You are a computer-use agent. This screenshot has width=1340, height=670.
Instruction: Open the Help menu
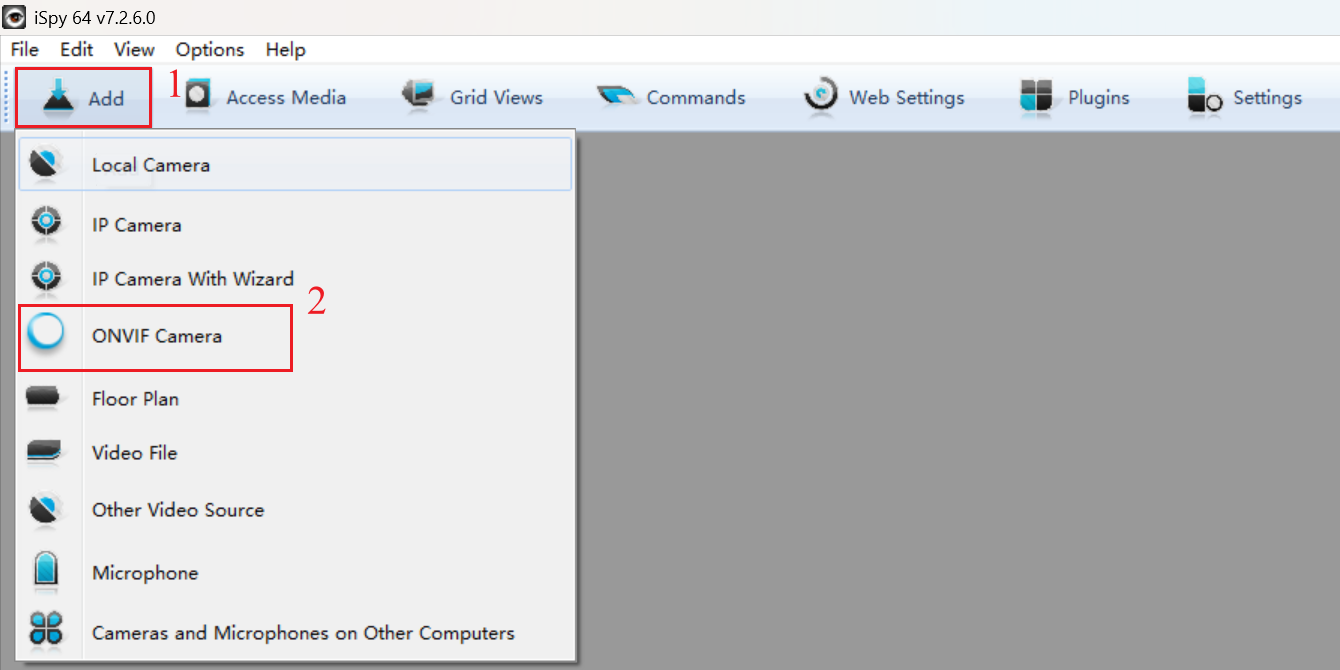coord(284,49)
